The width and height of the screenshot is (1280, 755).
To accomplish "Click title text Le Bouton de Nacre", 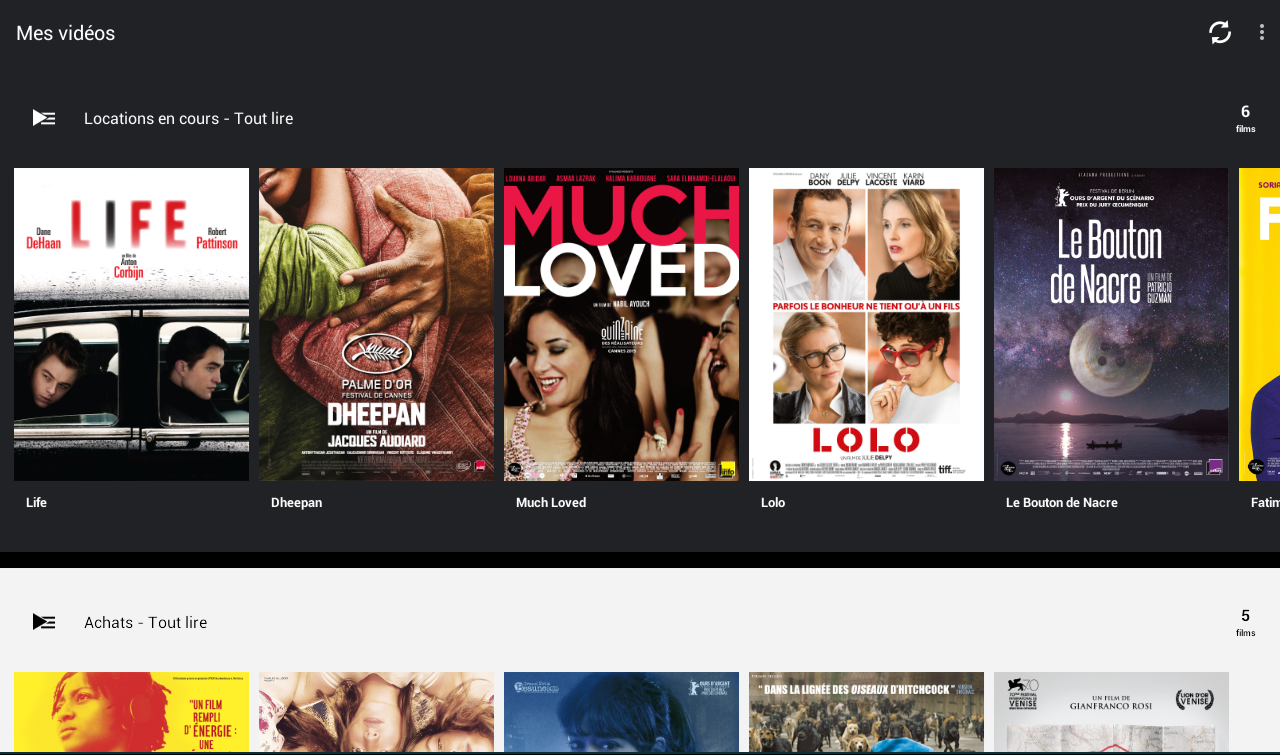I will 1062,503.
